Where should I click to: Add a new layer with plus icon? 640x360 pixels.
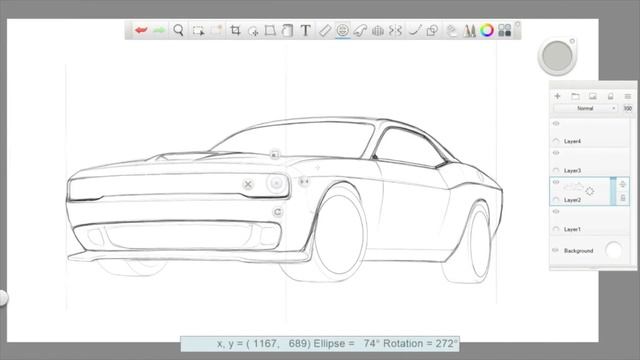point(558,96)
